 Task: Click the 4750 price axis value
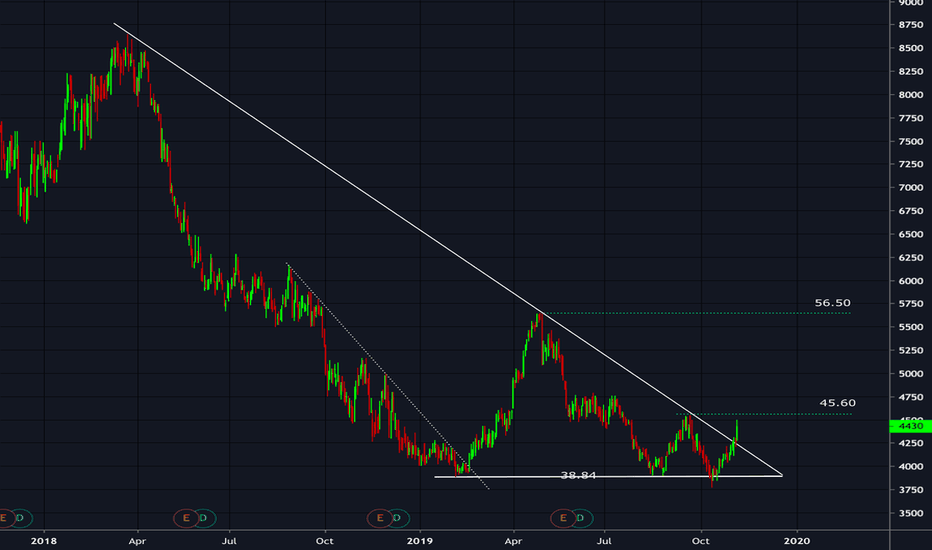click(911, 397)
